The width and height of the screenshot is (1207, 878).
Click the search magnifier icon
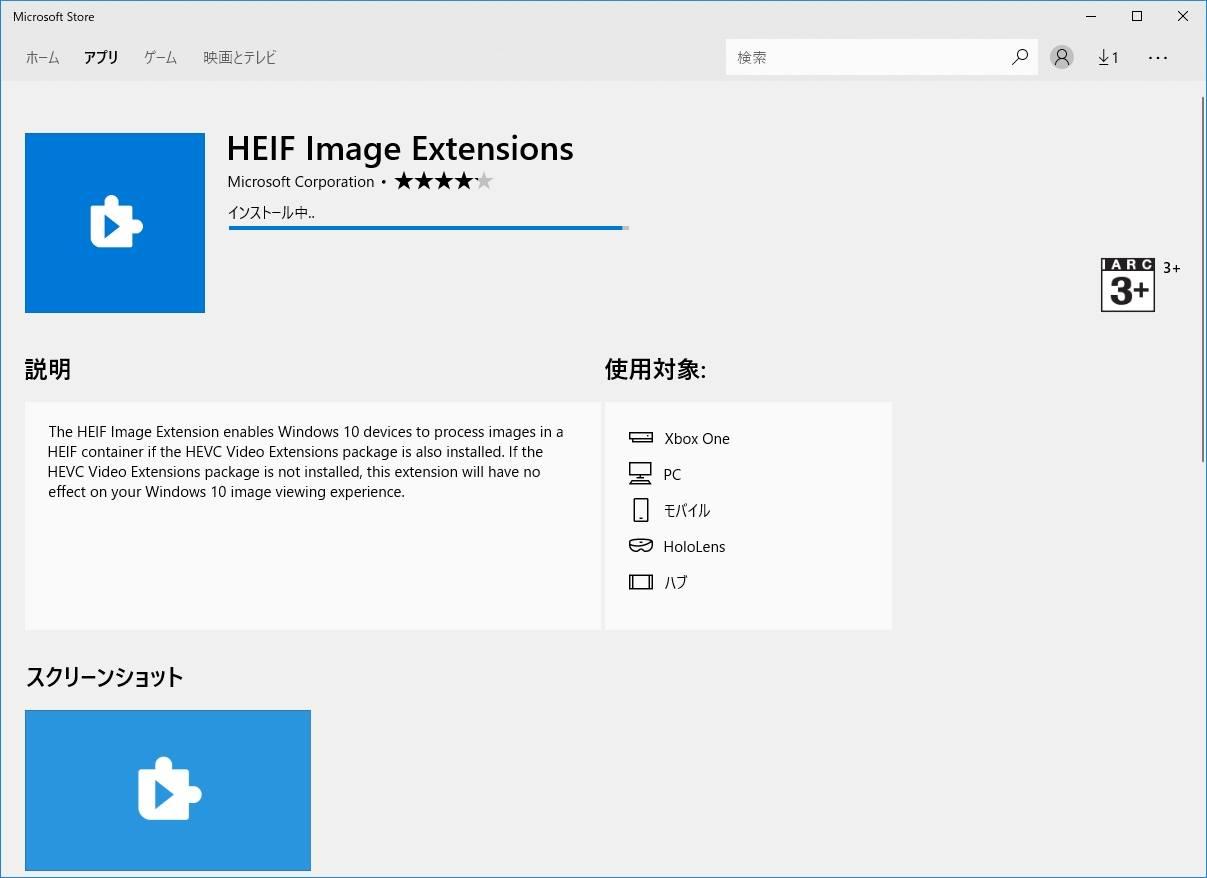click(x=1019, y=57)
